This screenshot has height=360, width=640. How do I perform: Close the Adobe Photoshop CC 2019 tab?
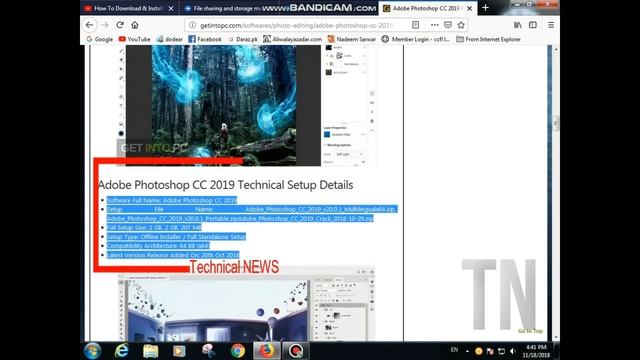(x=469, y=8)
